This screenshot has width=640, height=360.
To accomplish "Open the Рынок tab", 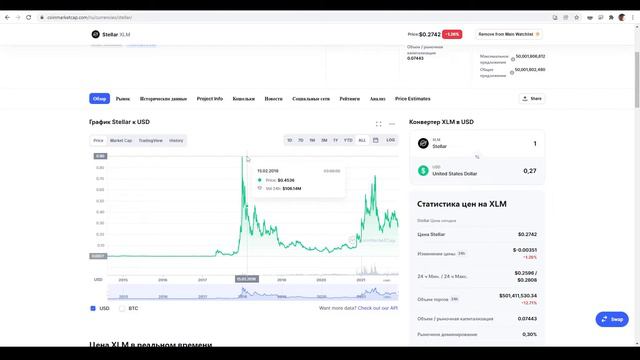I will pos(123,99).
